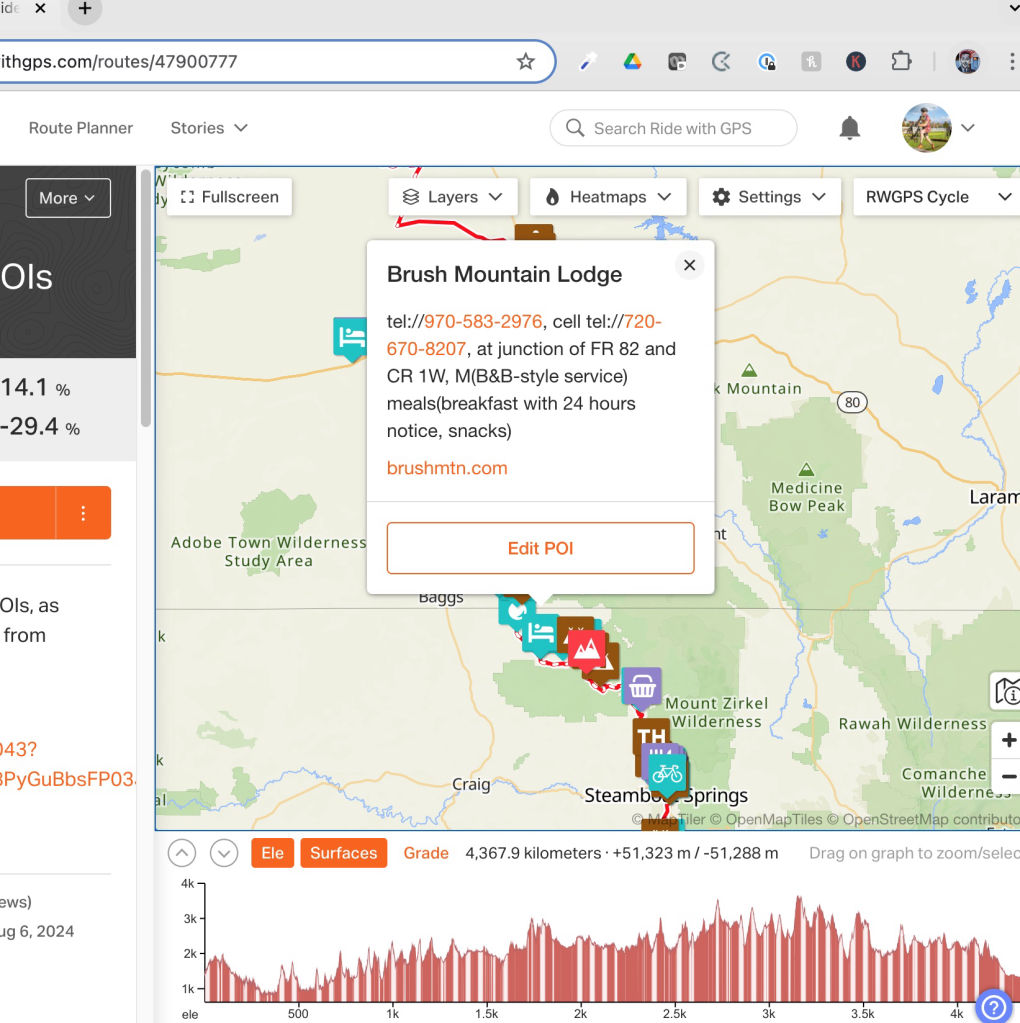The image size is (1020, 1023).
Task: Bookmark page with the star icon
Action: click(525, 61)
